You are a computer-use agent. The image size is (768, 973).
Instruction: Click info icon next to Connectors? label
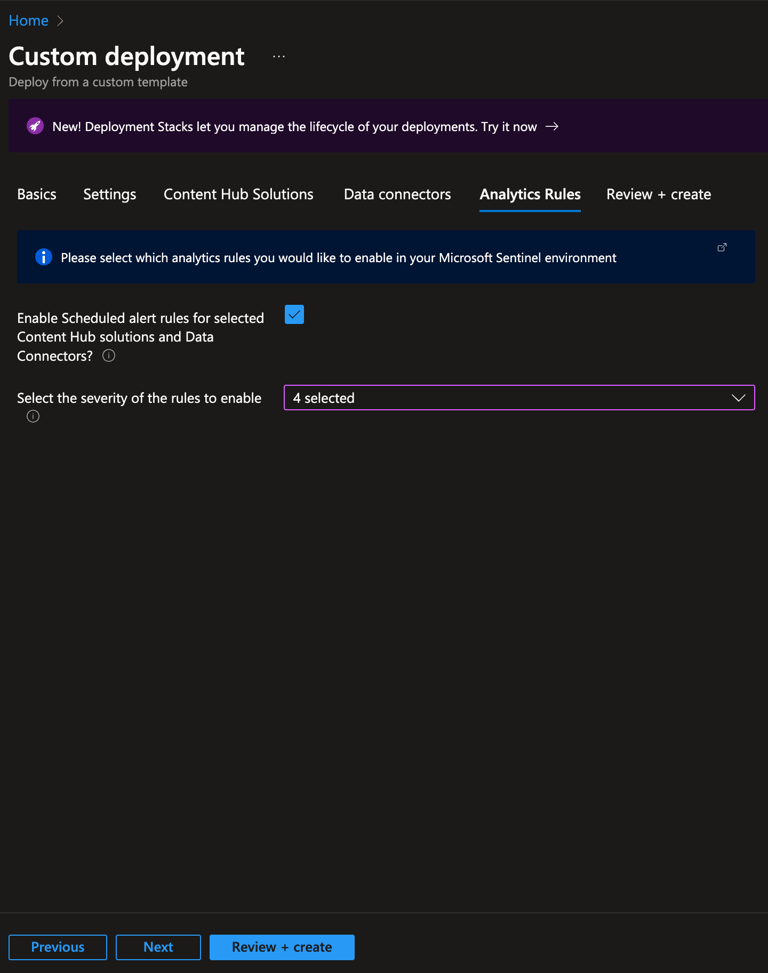click(x=109, y=356)
